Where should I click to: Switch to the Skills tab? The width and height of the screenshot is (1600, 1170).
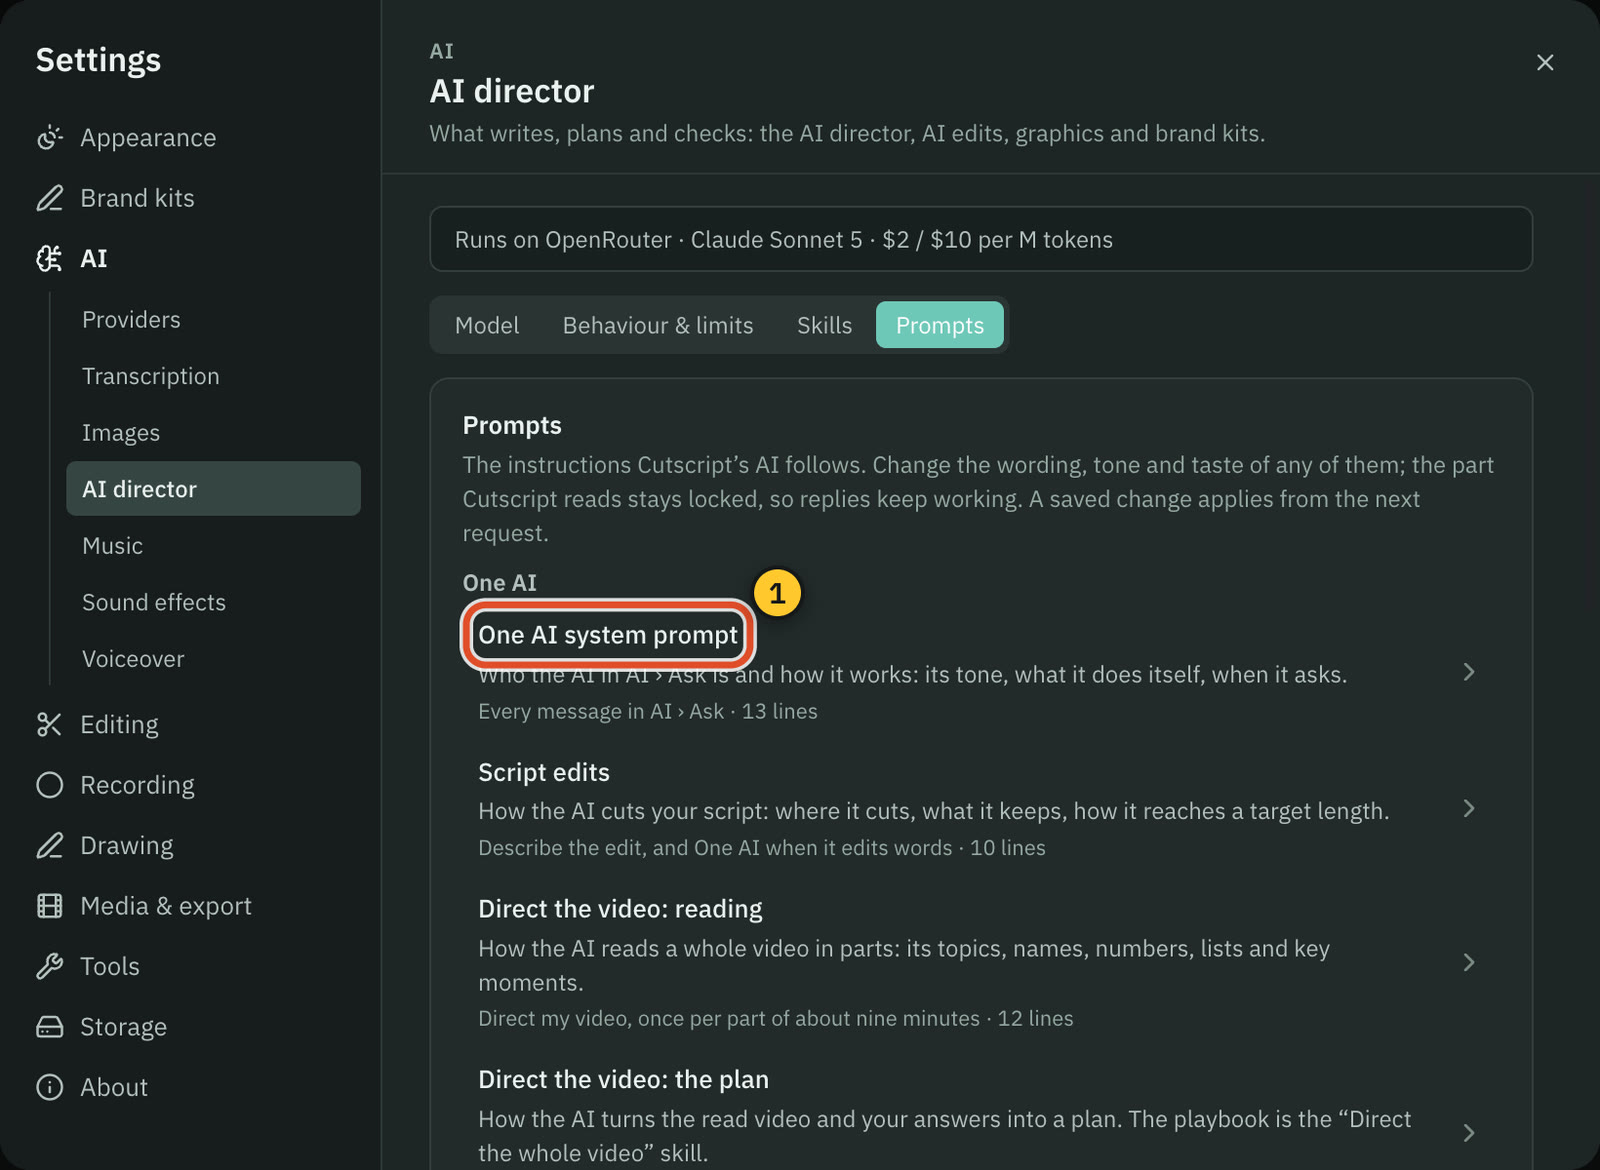pyautogui.click(x=825, y=325)
